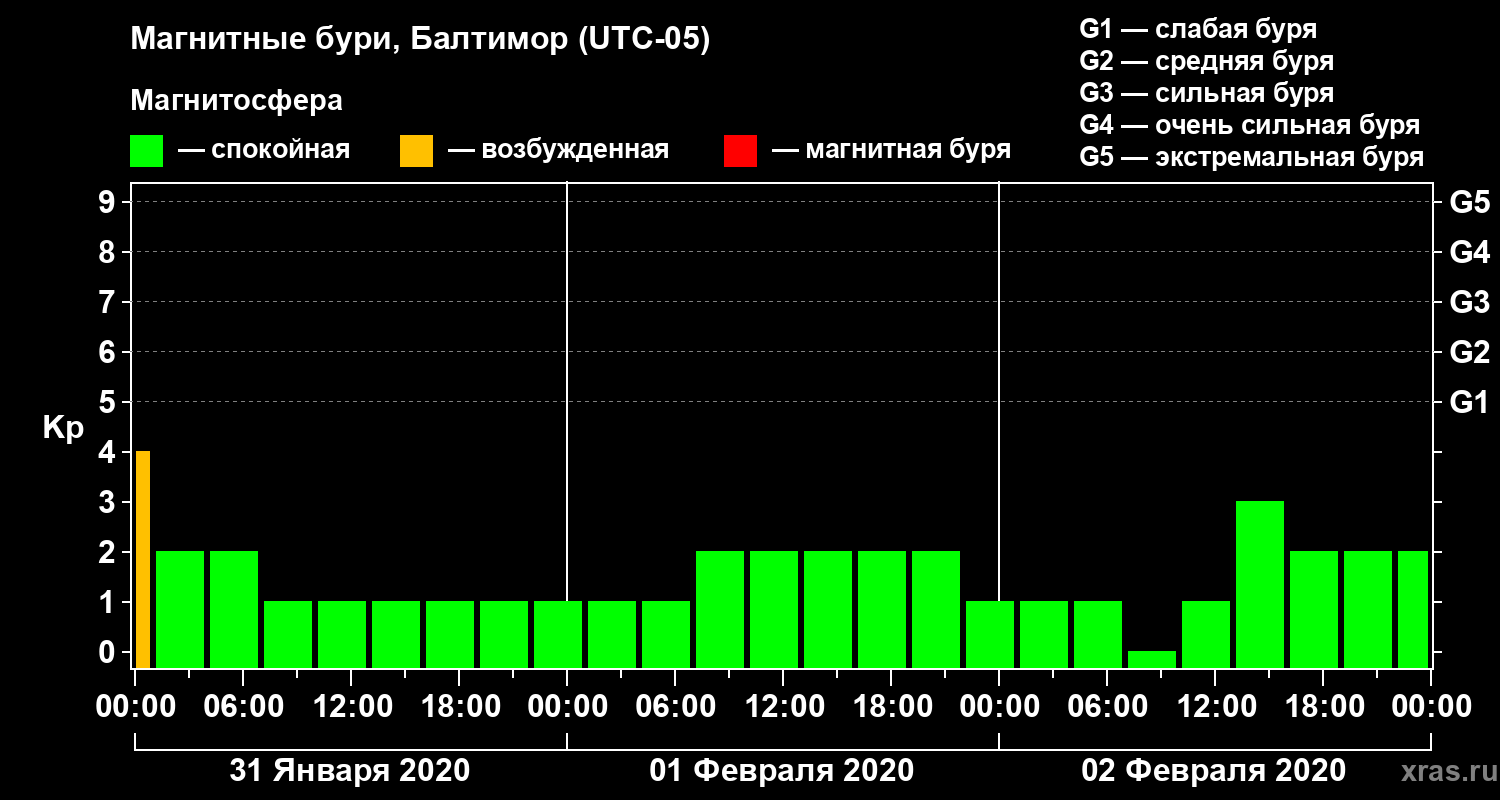Click the right-axis 'G1' label
Screen dimensions: 1500x800
[1469, 403]
